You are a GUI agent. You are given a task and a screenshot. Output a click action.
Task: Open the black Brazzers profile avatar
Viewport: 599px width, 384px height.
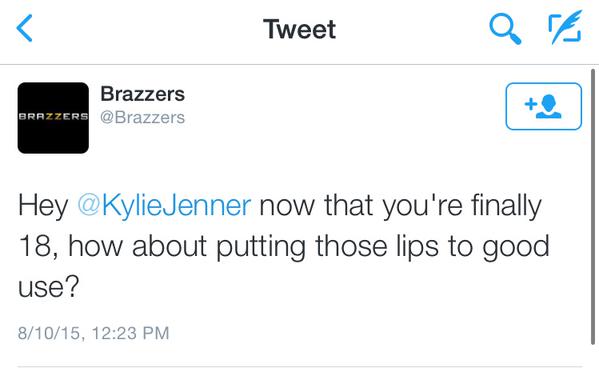[x=53, y=118]
